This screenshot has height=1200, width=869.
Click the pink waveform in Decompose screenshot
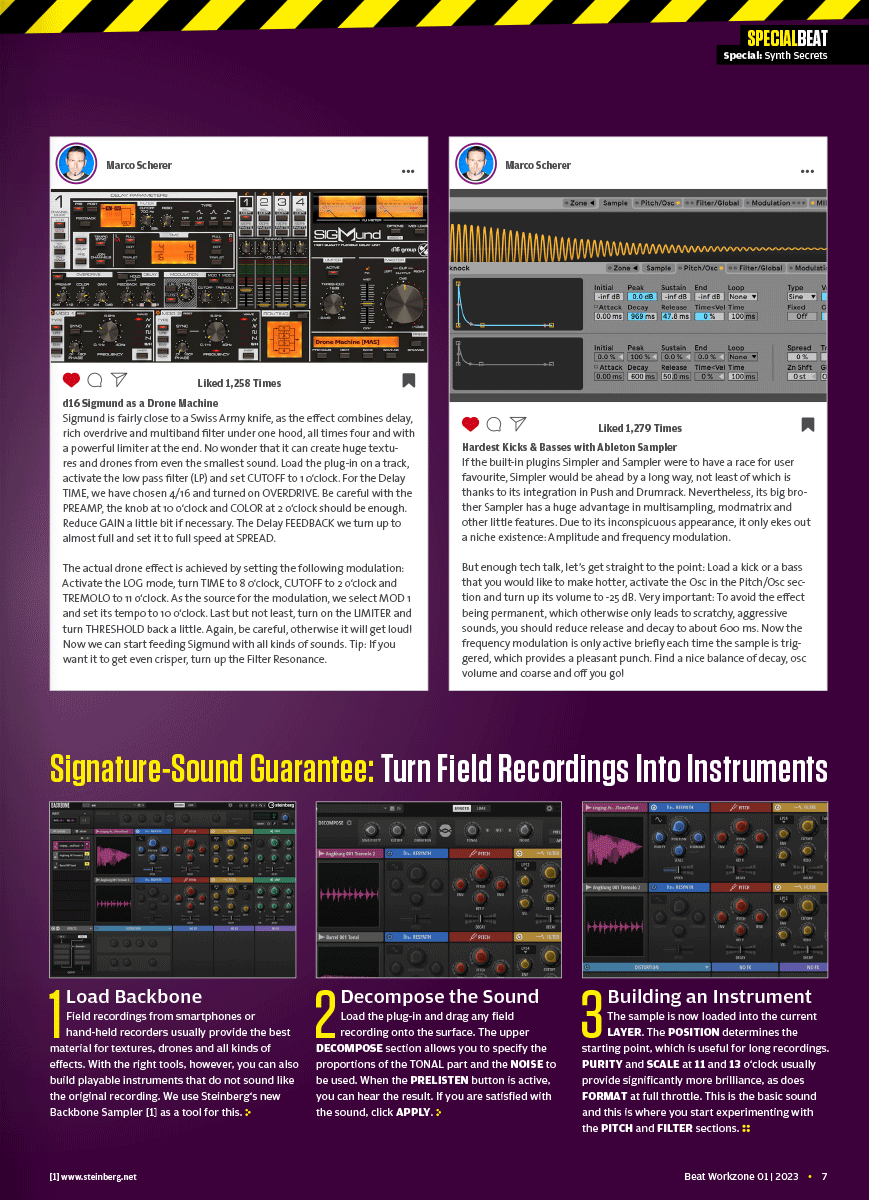click(349, 895)
